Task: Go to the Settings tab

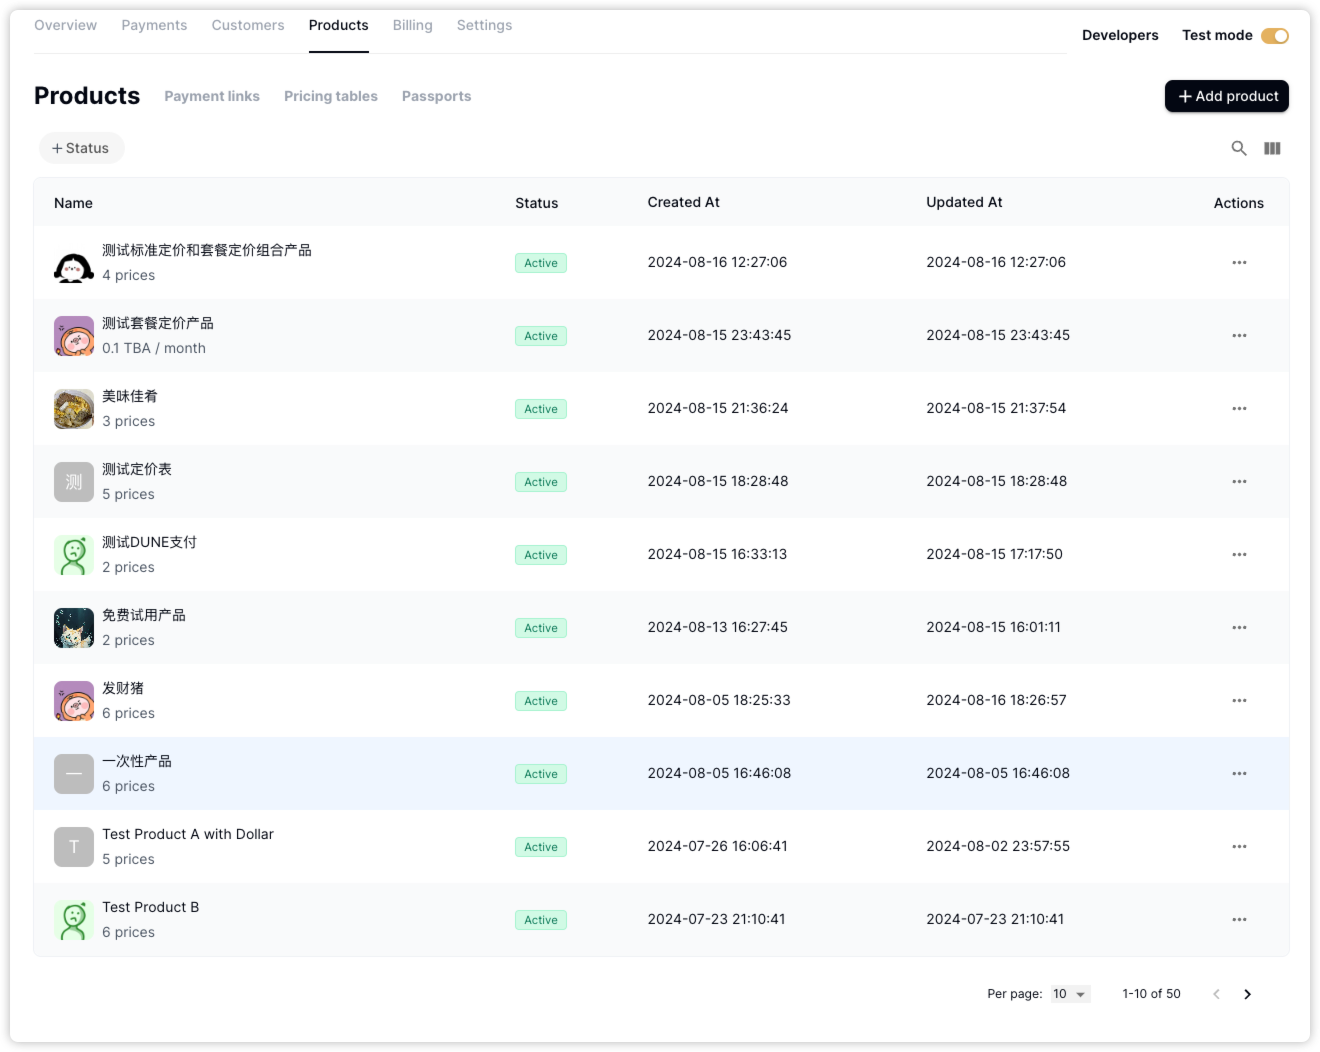Action: pos(484,25)
